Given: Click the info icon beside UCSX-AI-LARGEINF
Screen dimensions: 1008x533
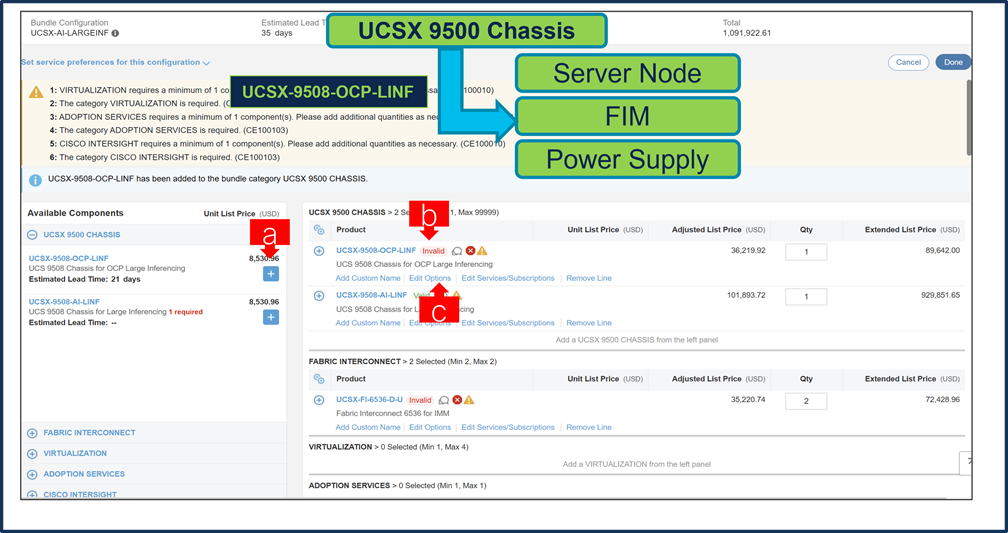Looking at the screenshot, I should tap(115, 33).
